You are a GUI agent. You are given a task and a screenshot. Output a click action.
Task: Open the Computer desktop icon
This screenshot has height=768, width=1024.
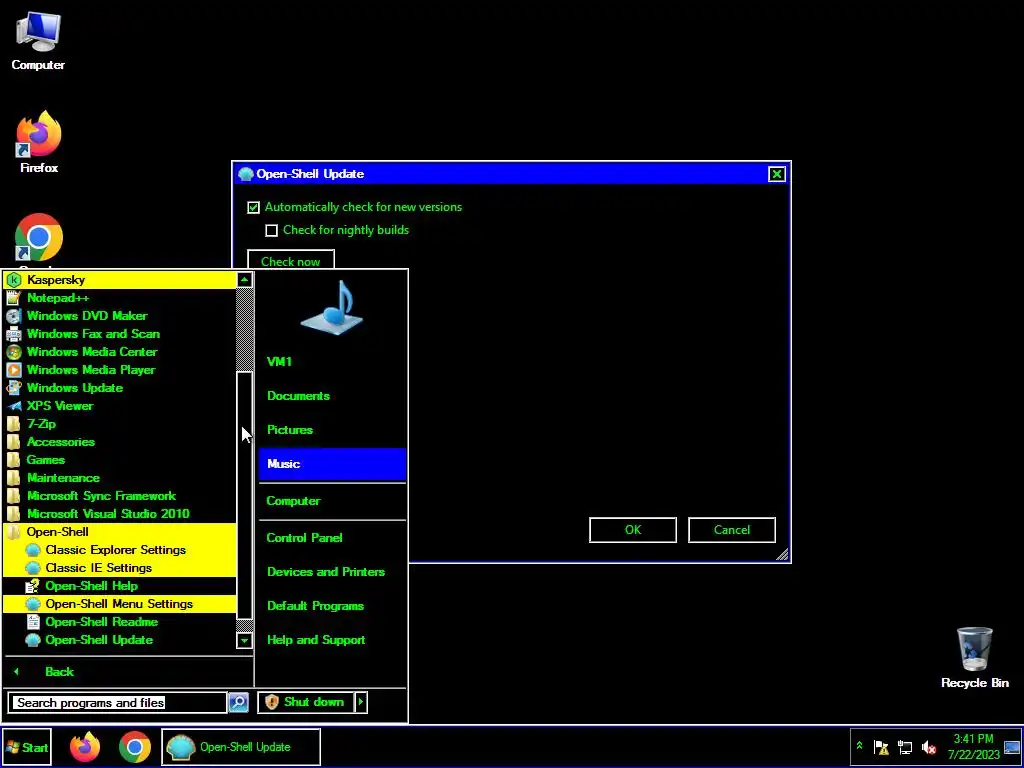pyautogui.click(x=38, y=40)
